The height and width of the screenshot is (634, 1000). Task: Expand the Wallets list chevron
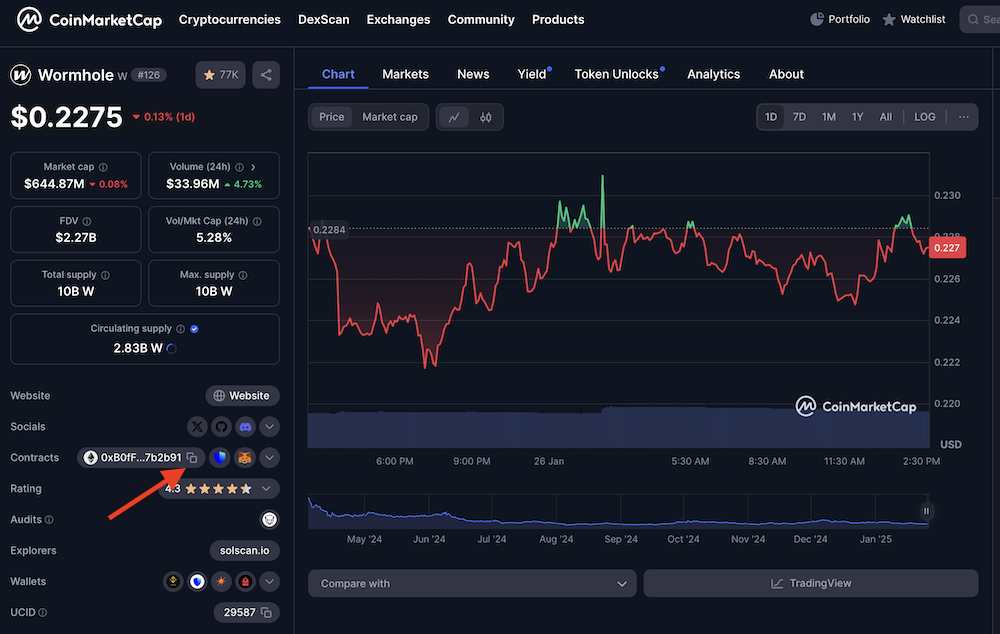[269, 581]
